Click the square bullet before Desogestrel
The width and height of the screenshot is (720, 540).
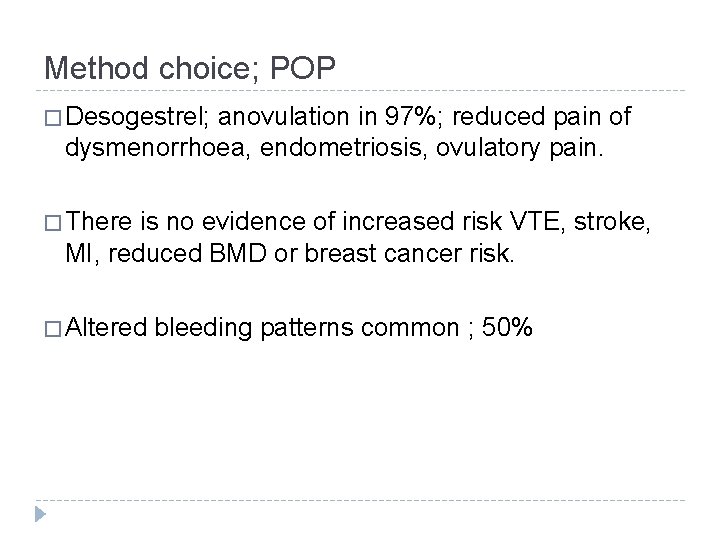click(53, 118)
